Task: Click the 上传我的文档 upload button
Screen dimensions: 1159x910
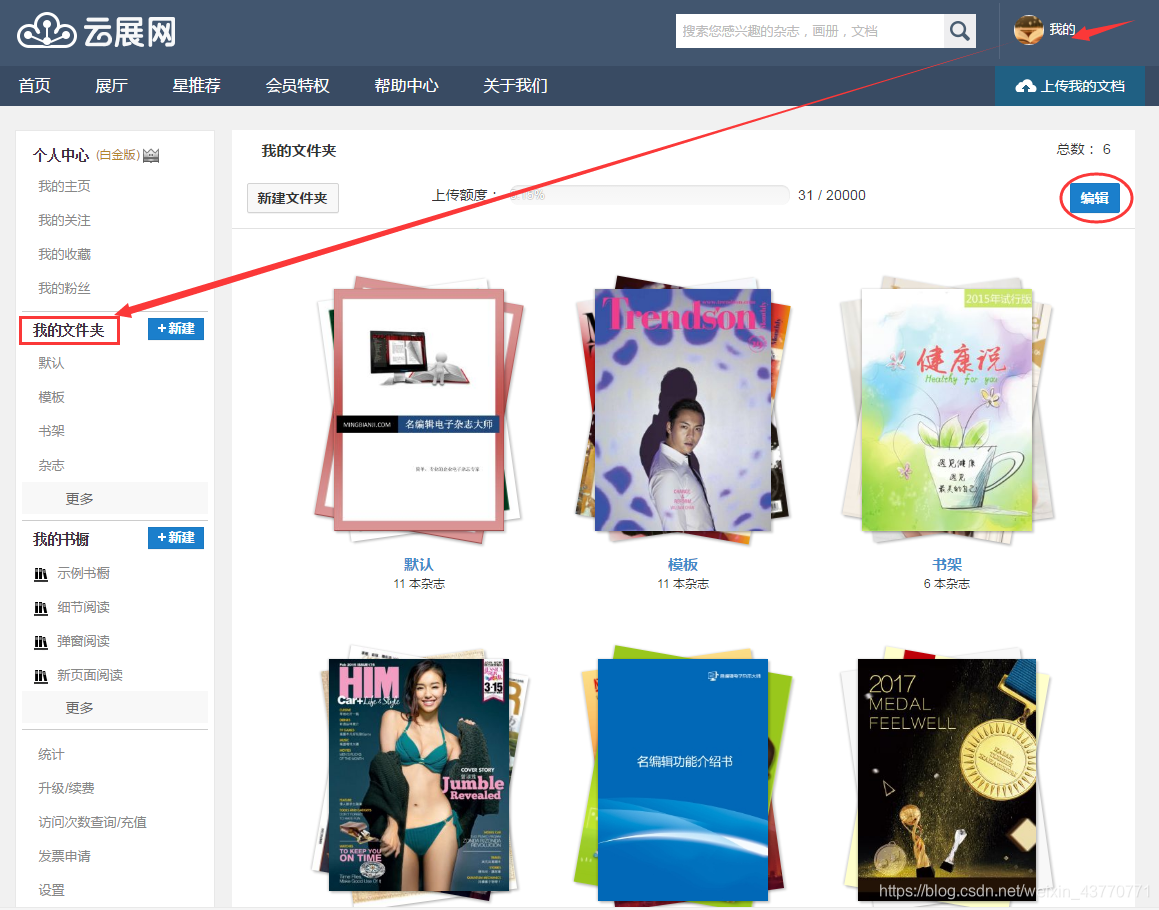Action: point(1070,86)
